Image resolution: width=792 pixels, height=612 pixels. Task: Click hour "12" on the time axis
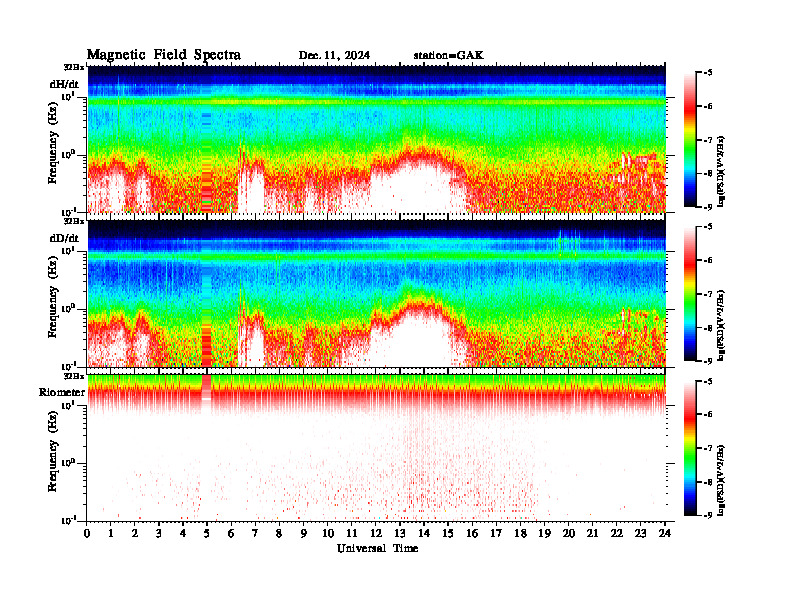click(376, 533)
